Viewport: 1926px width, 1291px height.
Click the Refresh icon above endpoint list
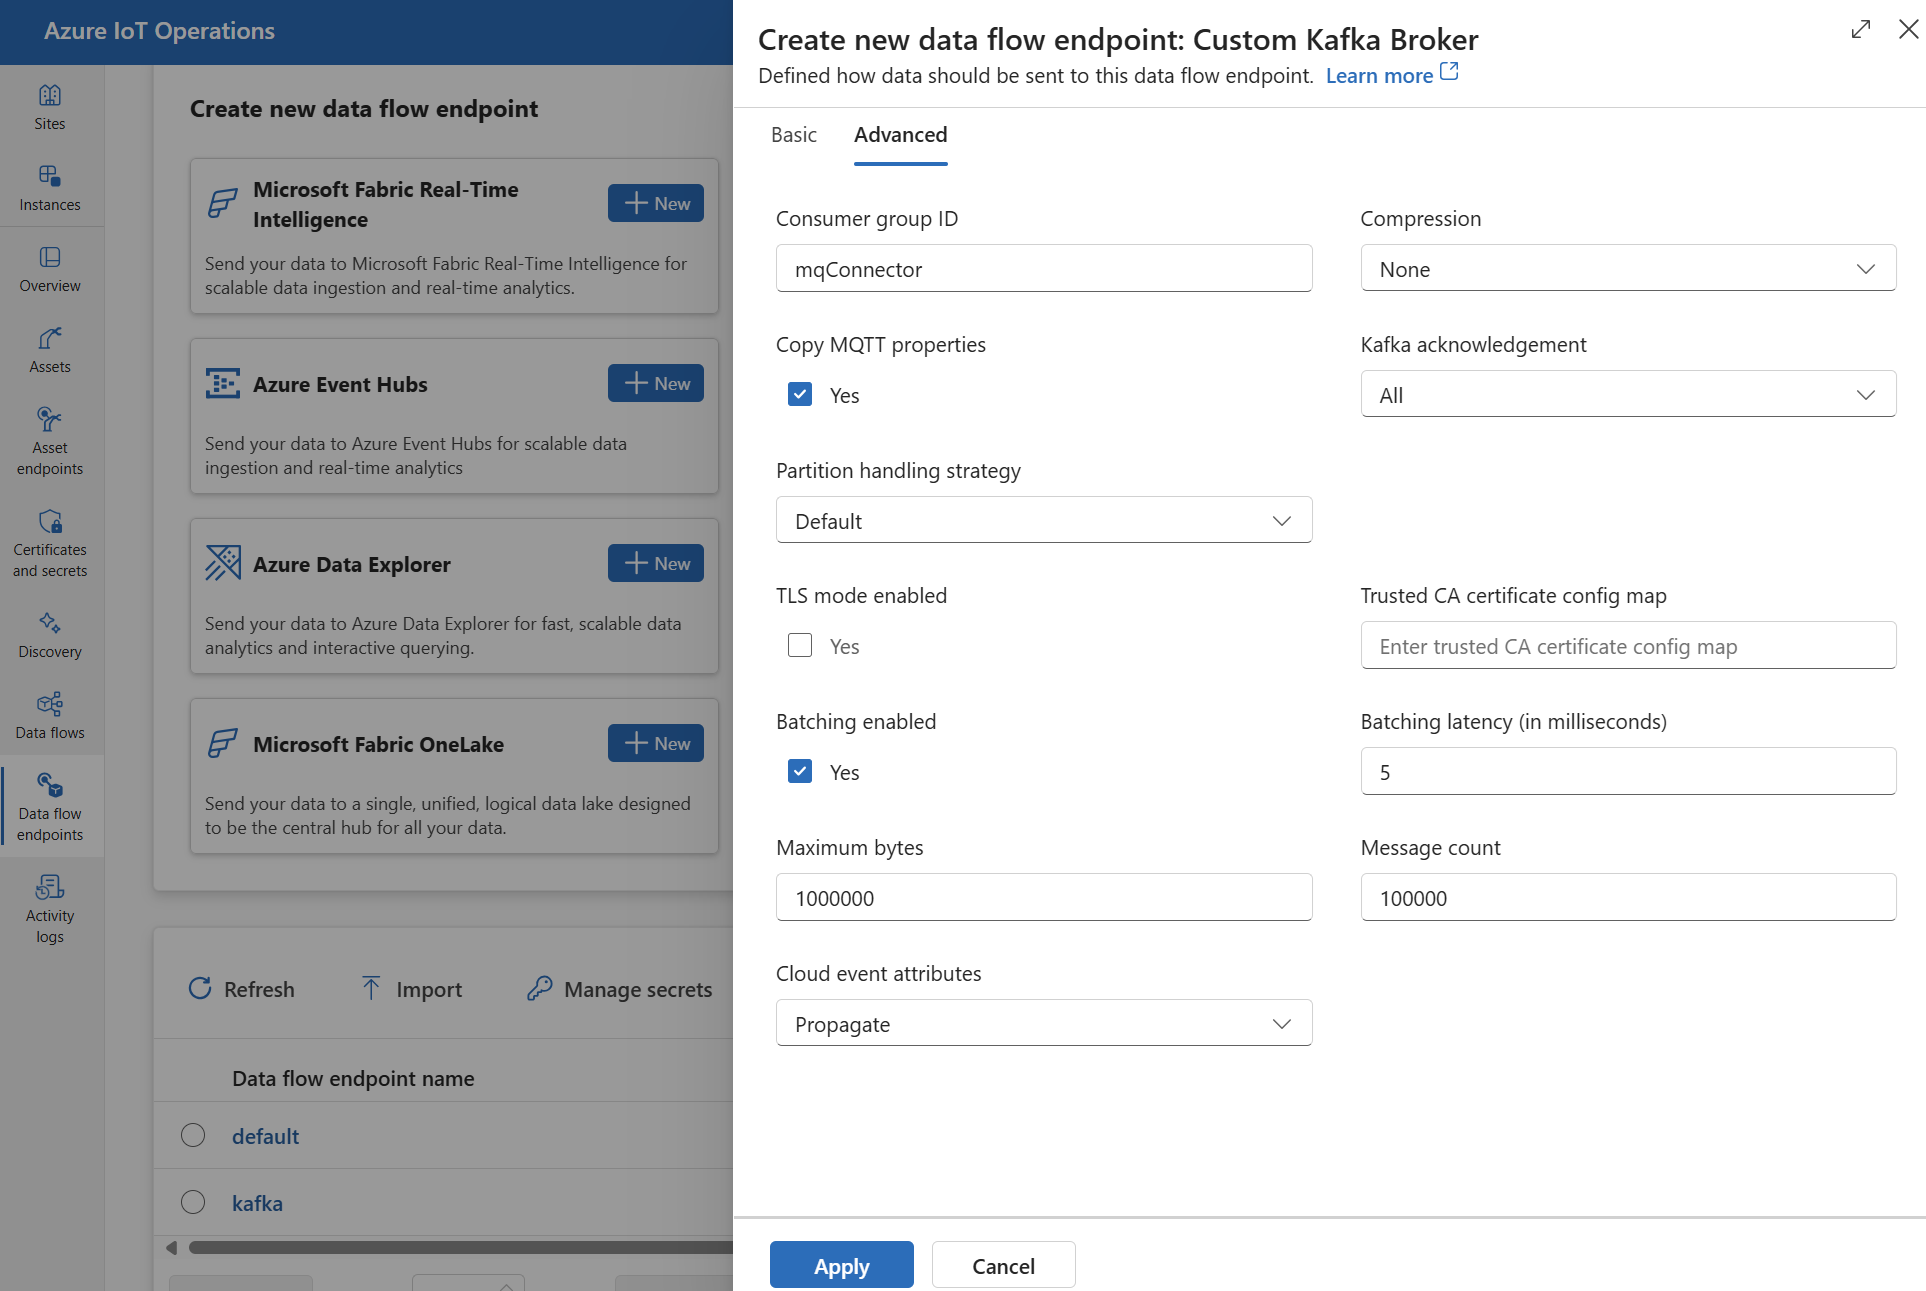[201, 988]
